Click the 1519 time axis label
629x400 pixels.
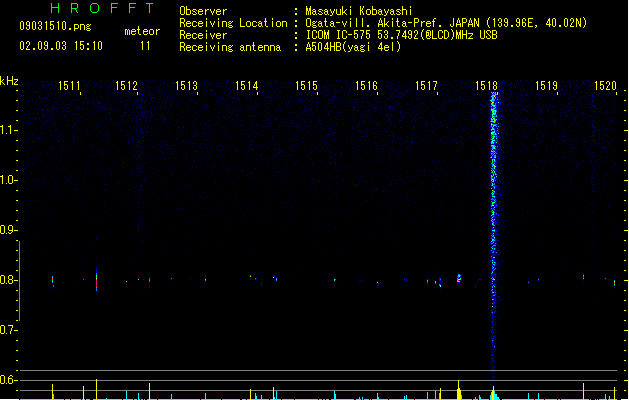point(546,85)
